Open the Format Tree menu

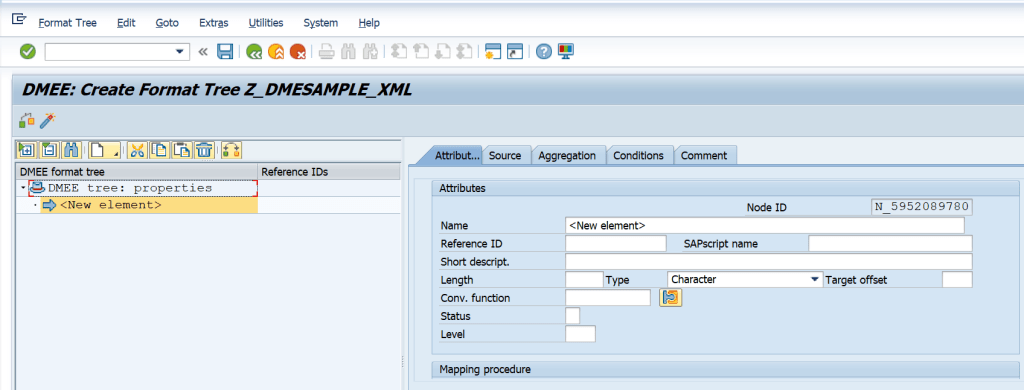pyautogui.click(x=67, y=23)
